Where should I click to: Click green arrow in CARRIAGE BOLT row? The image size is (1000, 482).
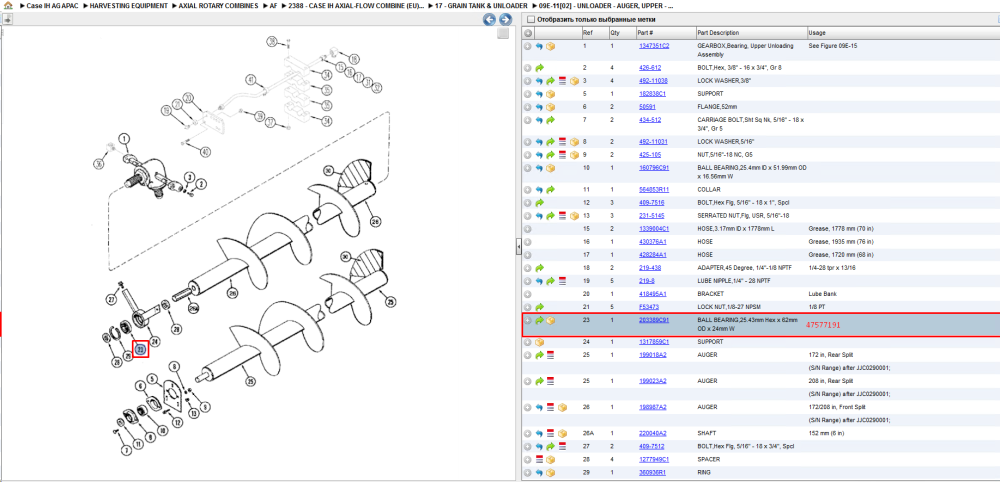click(x=550, y=120)
